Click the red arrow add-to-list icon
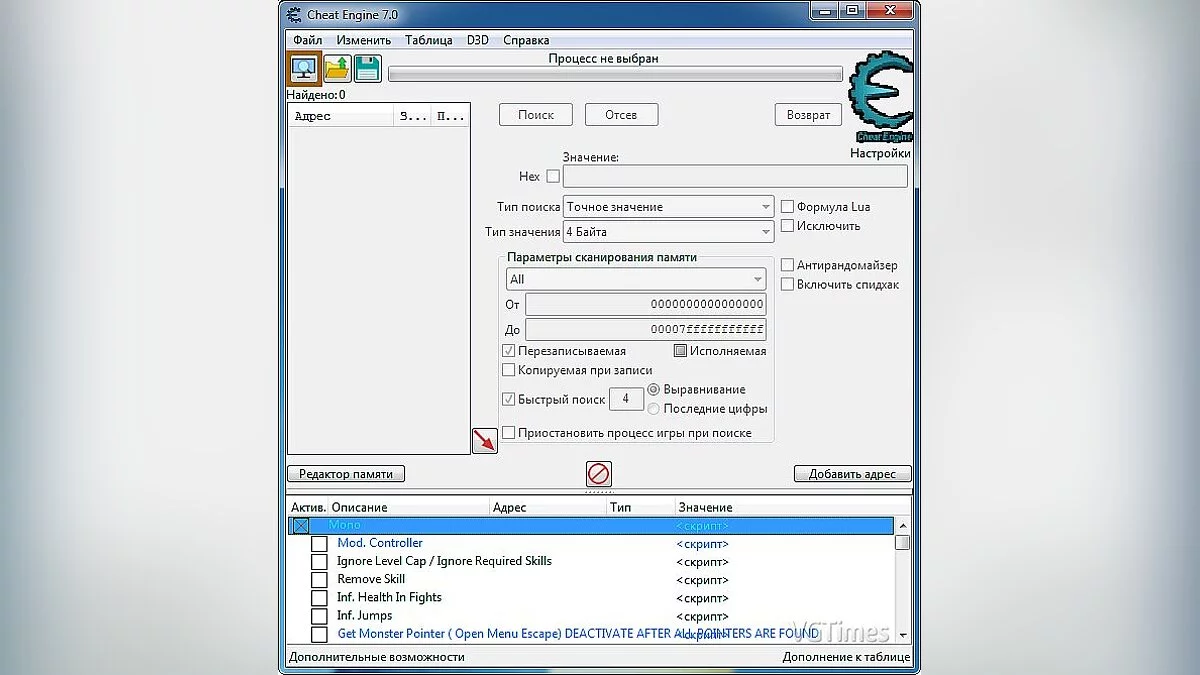 point(484,440)
